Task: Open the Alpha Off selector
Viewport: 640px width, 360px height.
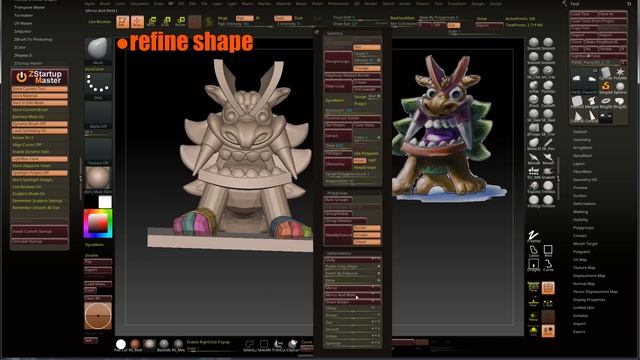Action: click(x=98, y=115)
